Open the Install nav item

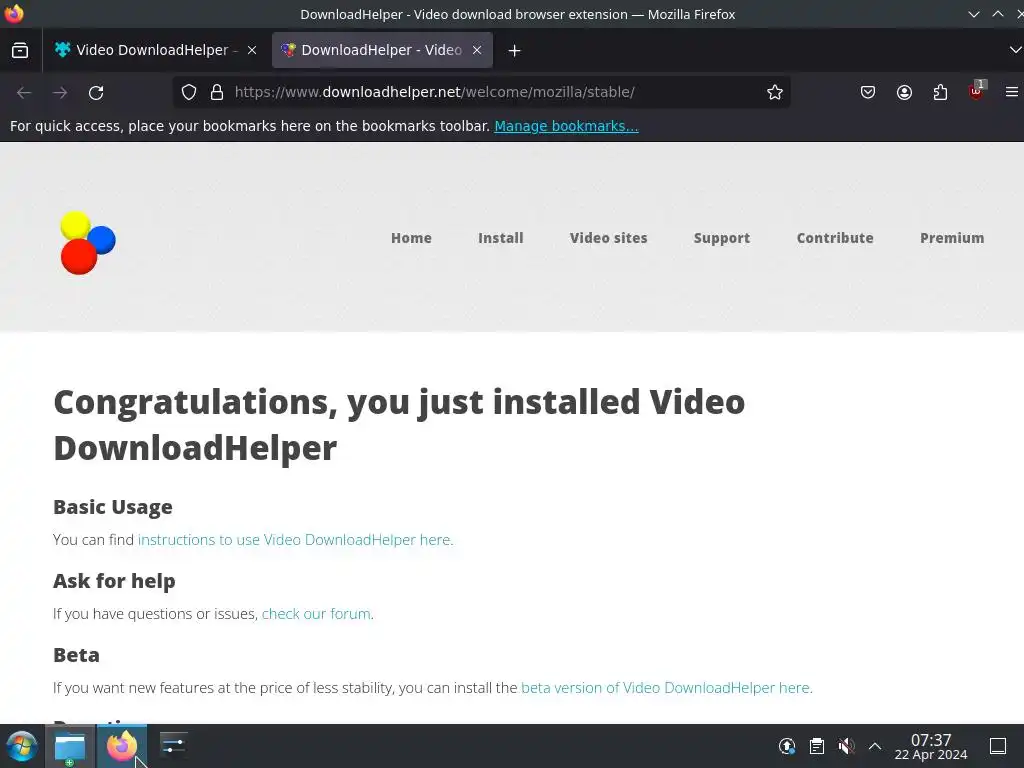501,238
